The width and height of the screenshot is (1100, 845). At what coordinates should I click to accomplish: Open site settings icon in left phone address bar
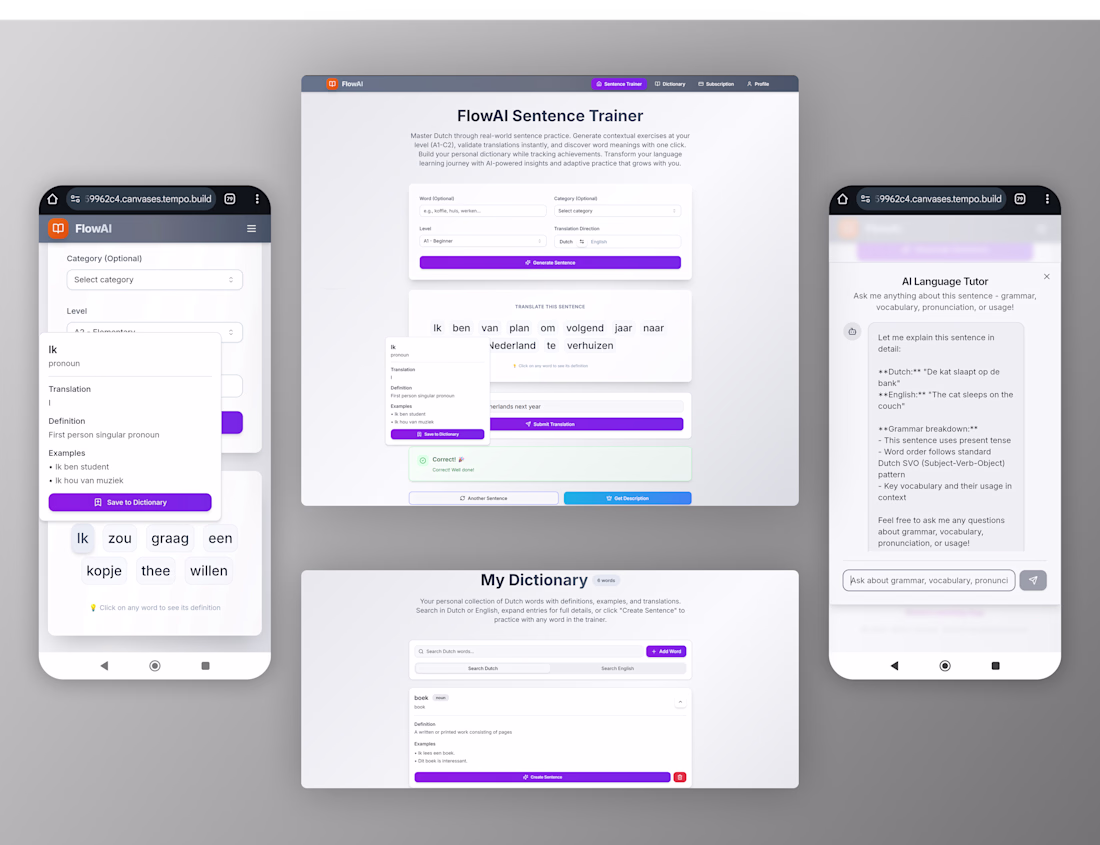[x=75, y=199]
